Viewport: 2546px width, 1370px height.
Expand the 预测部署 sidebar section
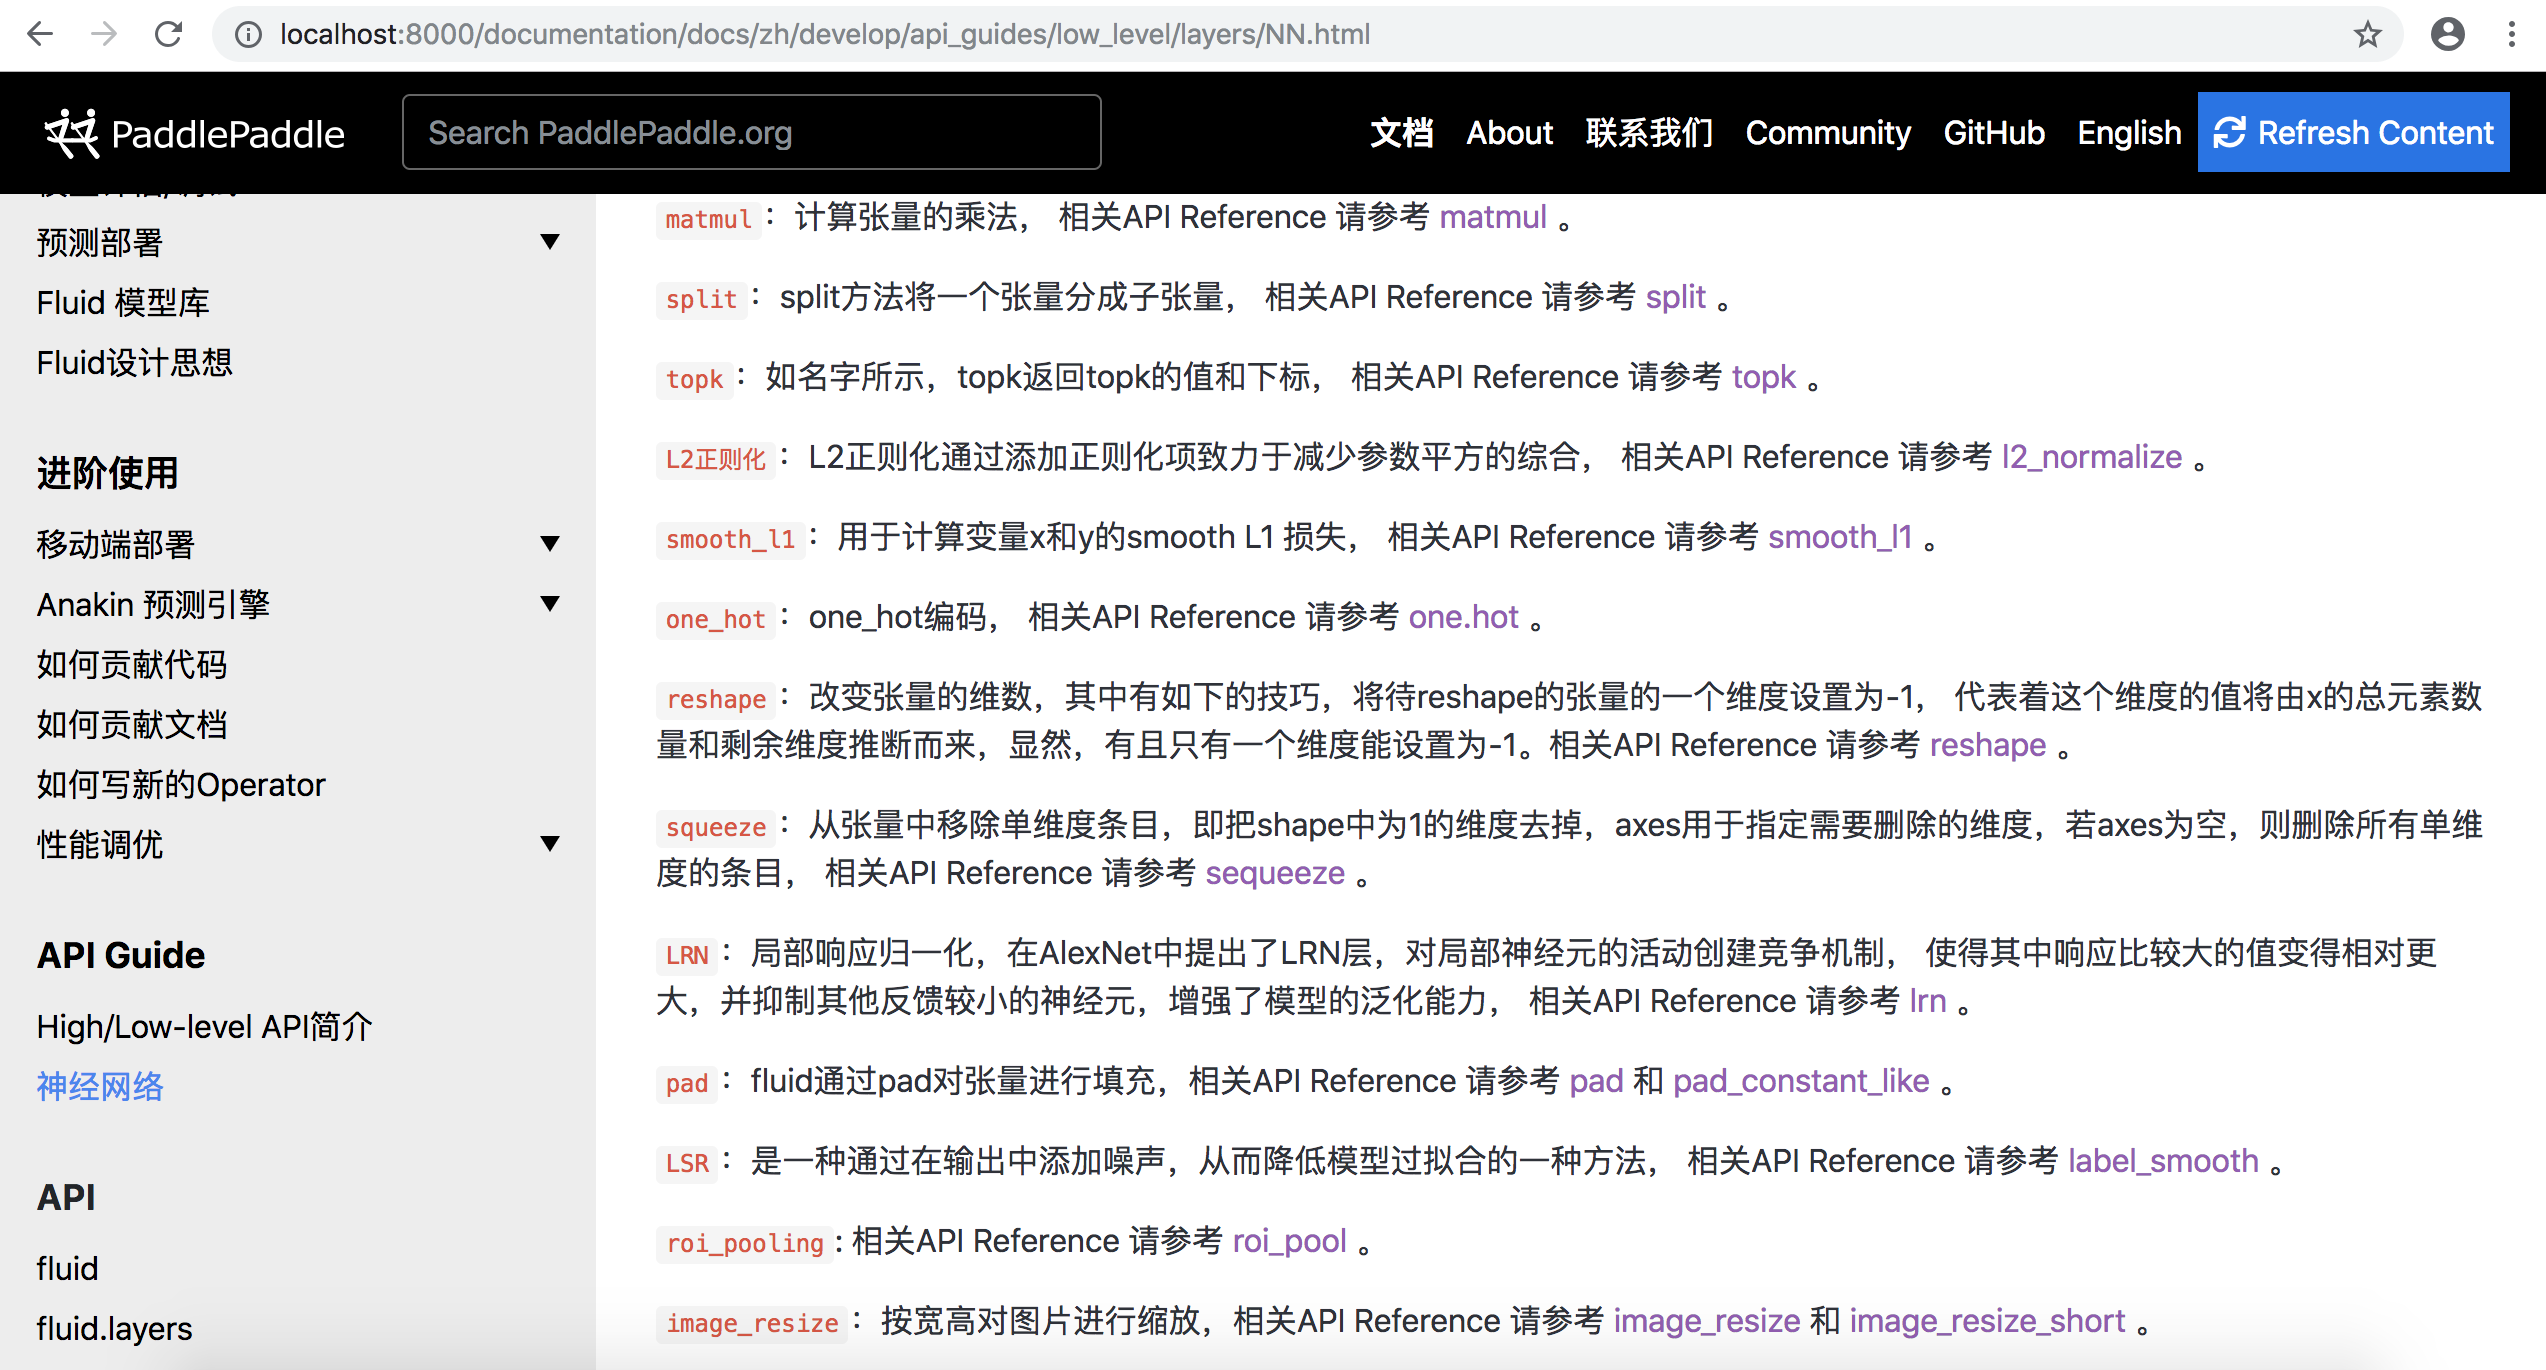click(549, 242)
